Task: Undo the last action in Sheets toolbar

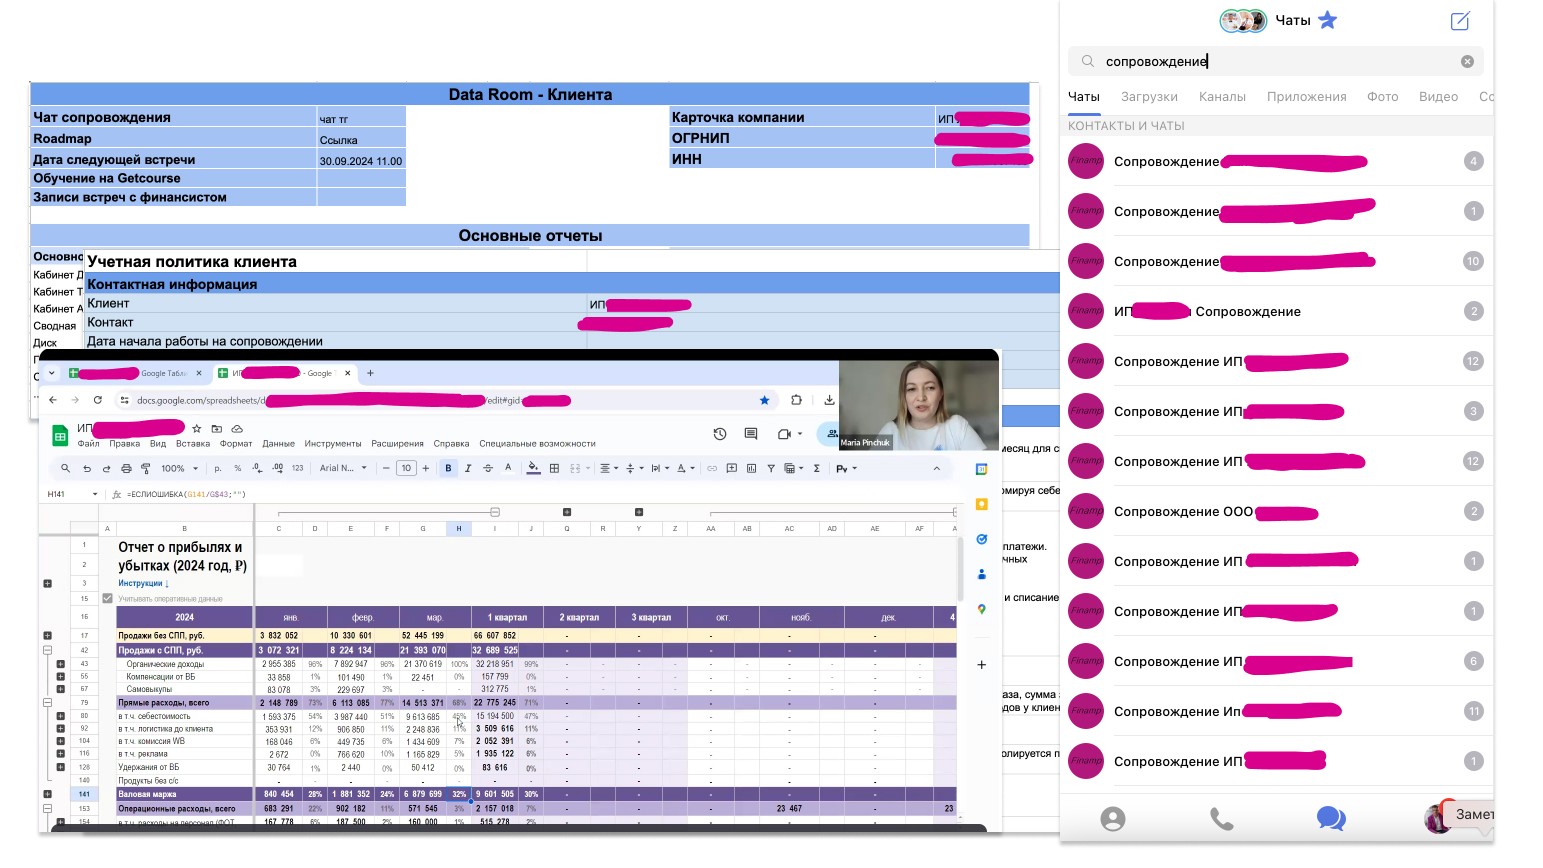Action: click(x=87, y=468)
